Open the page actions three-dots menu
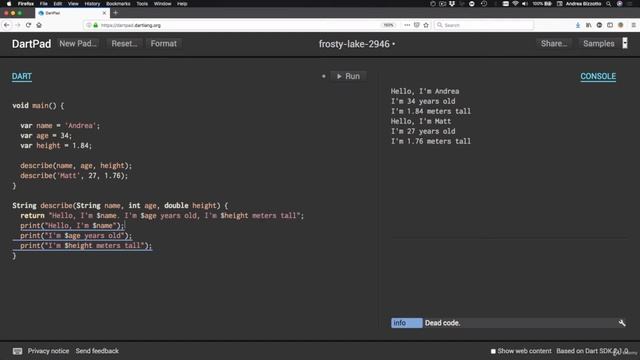The image size is (640, 360). tap(407, 25)
